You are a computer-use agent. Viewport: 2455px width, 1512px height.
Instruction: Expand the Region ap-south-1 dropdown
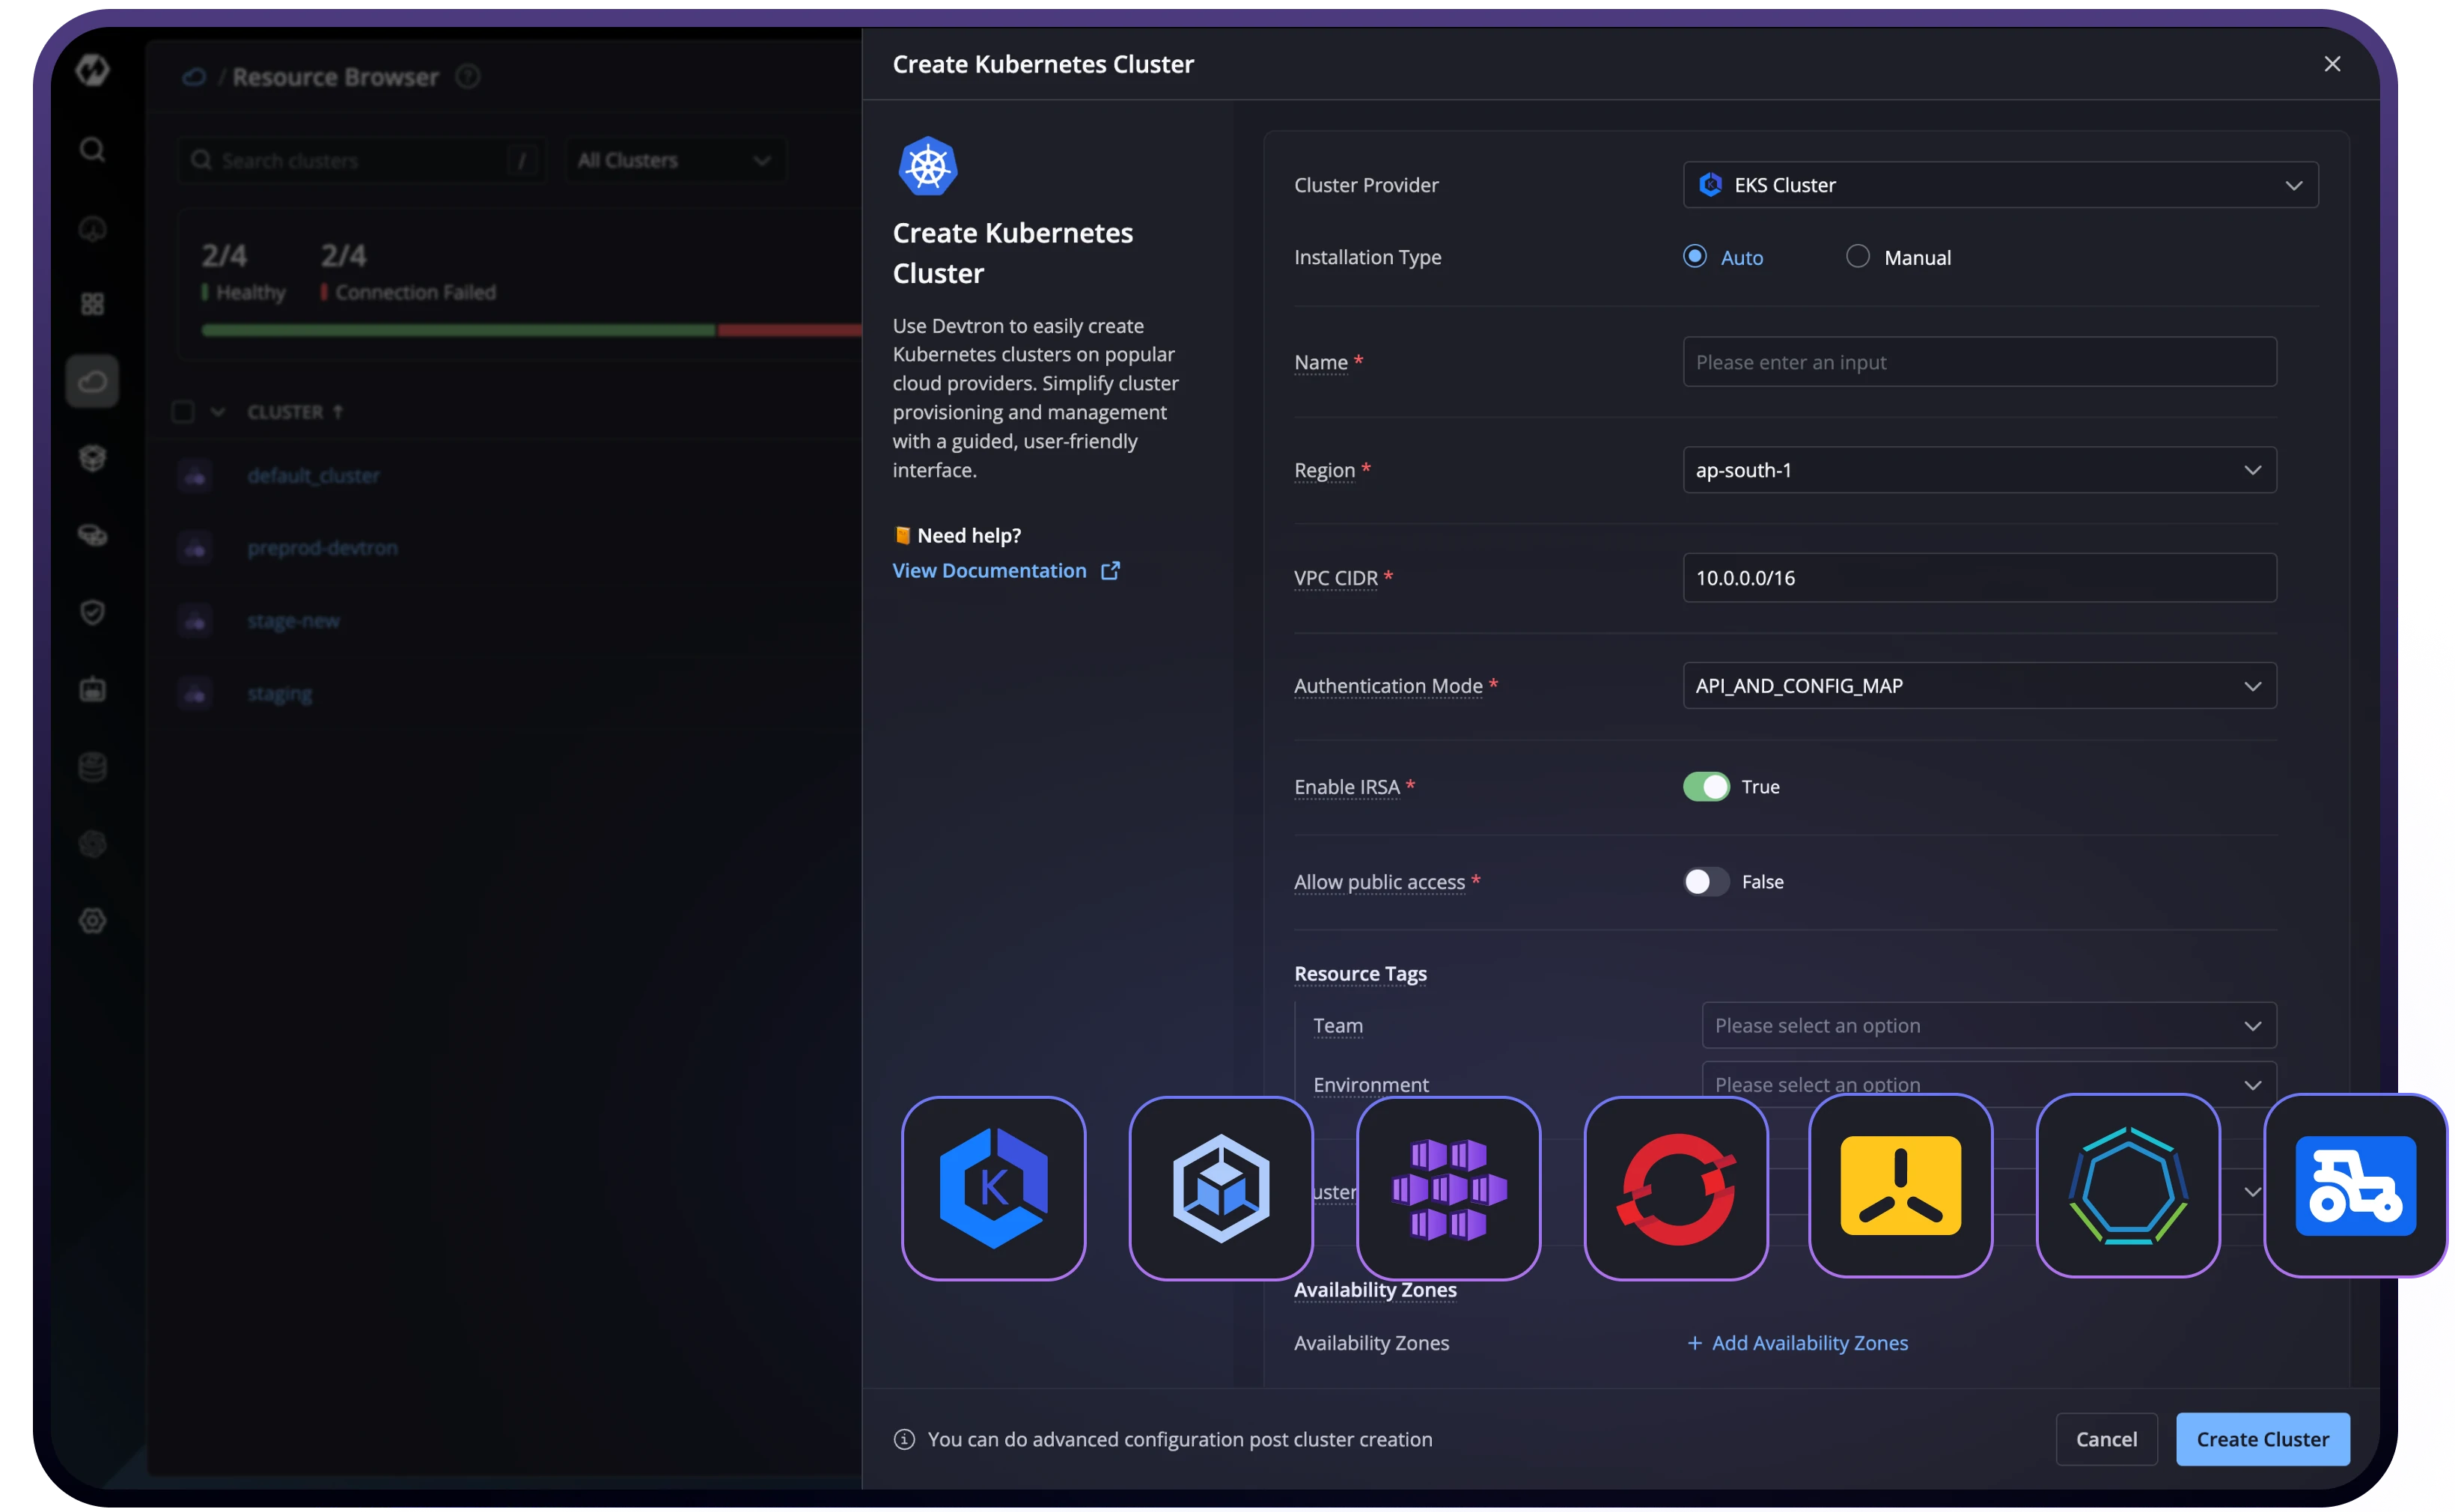click(1979, 470)
